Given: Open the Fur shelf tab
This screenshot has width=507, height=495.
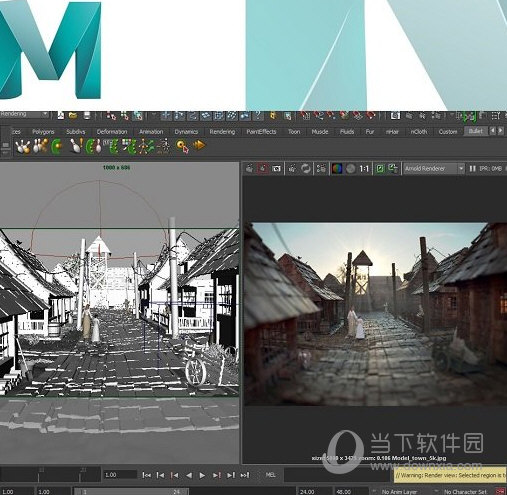Looking at the screenshot, I should pyautogui.click(x=370, y=132).
